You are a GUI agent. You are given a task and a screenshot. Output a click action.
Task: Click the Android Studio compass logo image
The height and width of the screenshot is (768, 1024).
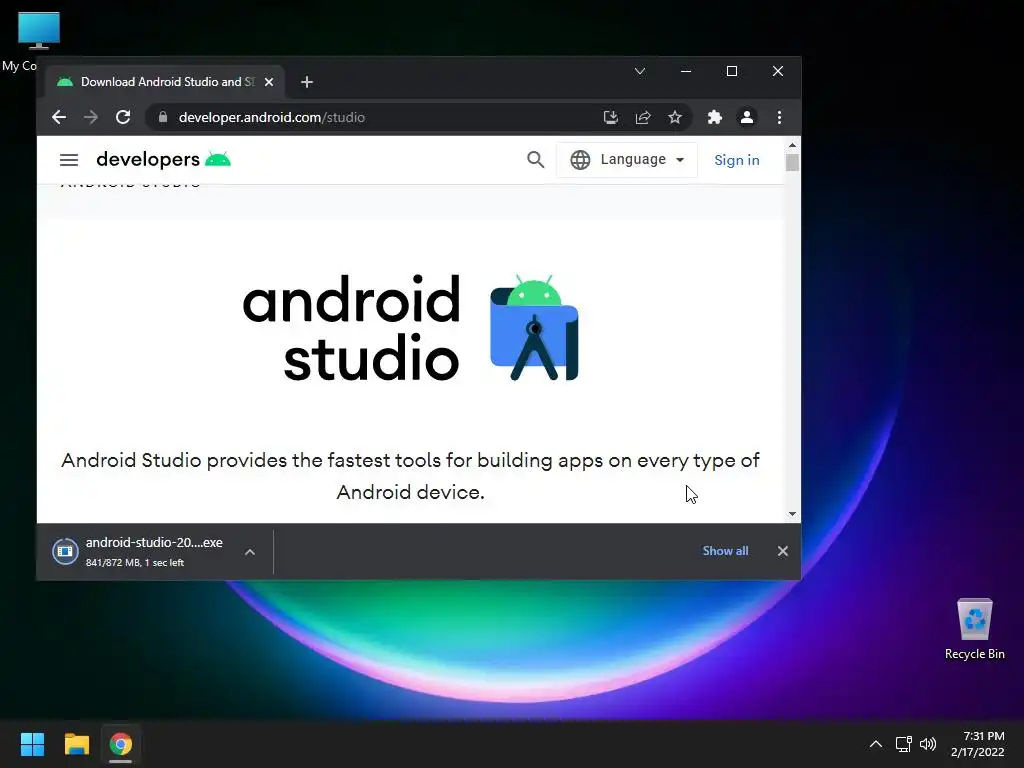[x=534, y=328]
